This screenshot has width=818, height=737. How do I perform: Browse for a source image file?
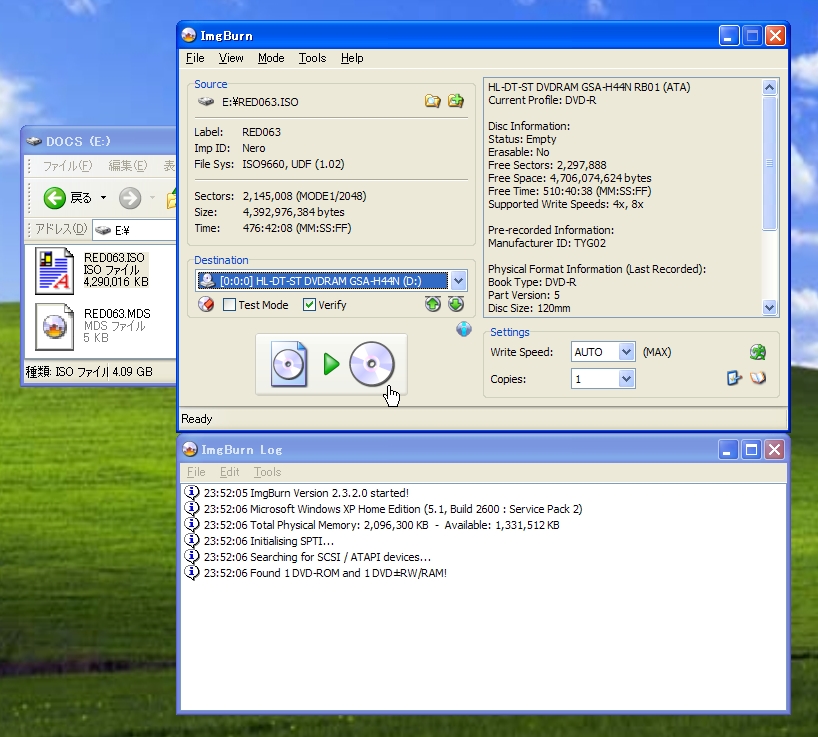click(432, 101)
